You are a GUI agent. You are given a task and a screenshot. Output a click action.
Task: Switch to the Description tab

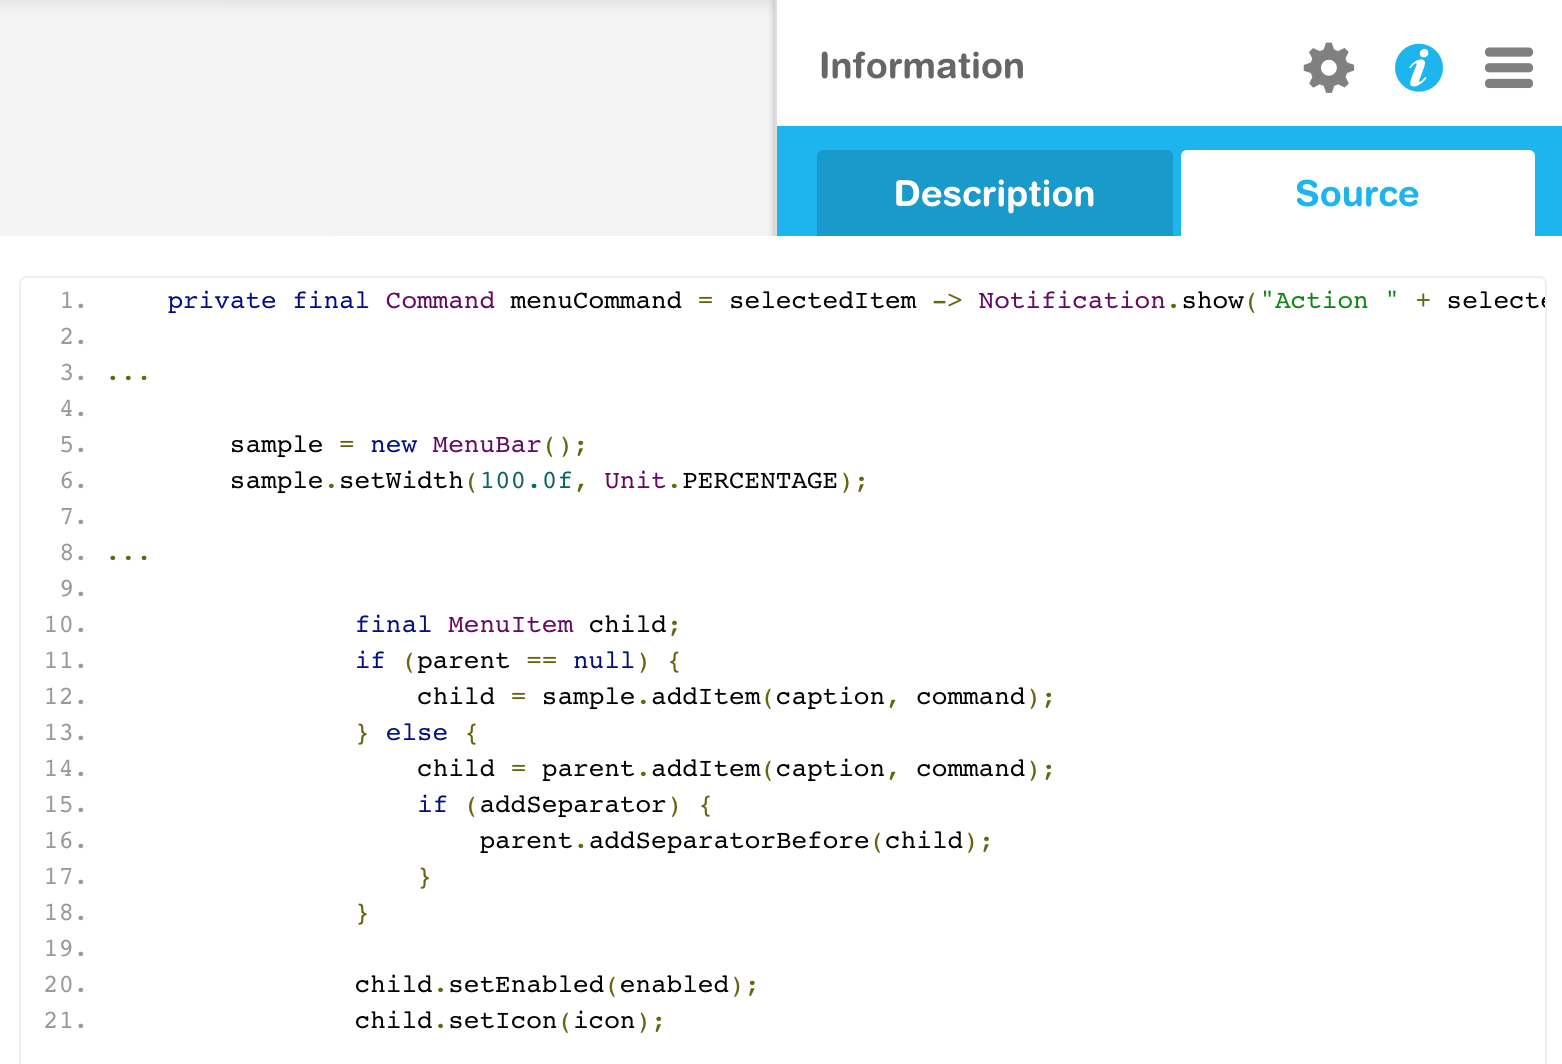(x=994, y=193)
